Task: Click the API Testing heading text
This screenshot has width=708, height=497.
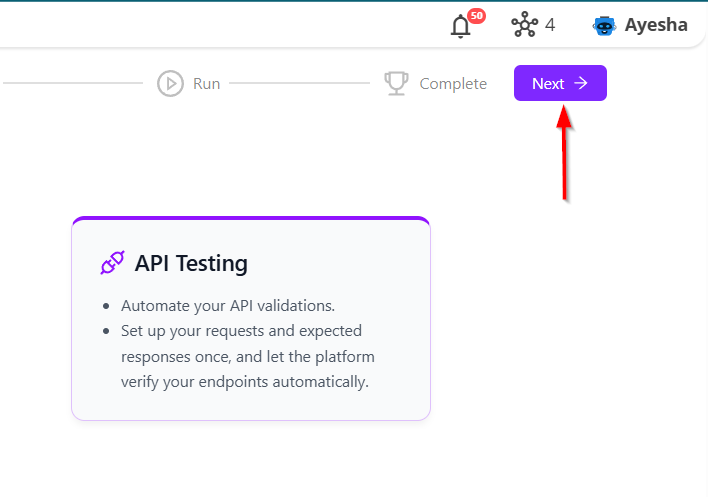Action: point(191,264)
